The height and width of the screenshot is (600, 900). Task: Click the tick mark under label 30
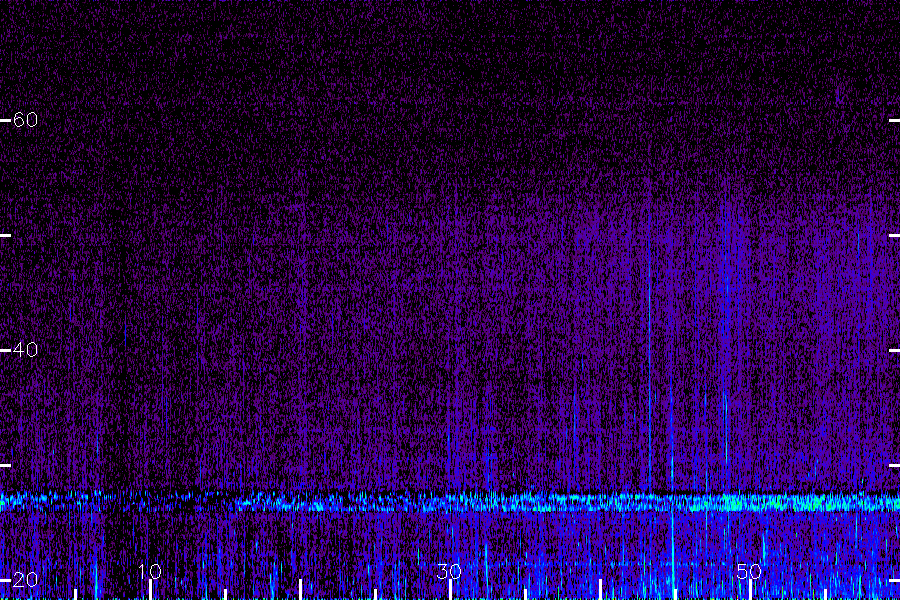click(450, 590)
